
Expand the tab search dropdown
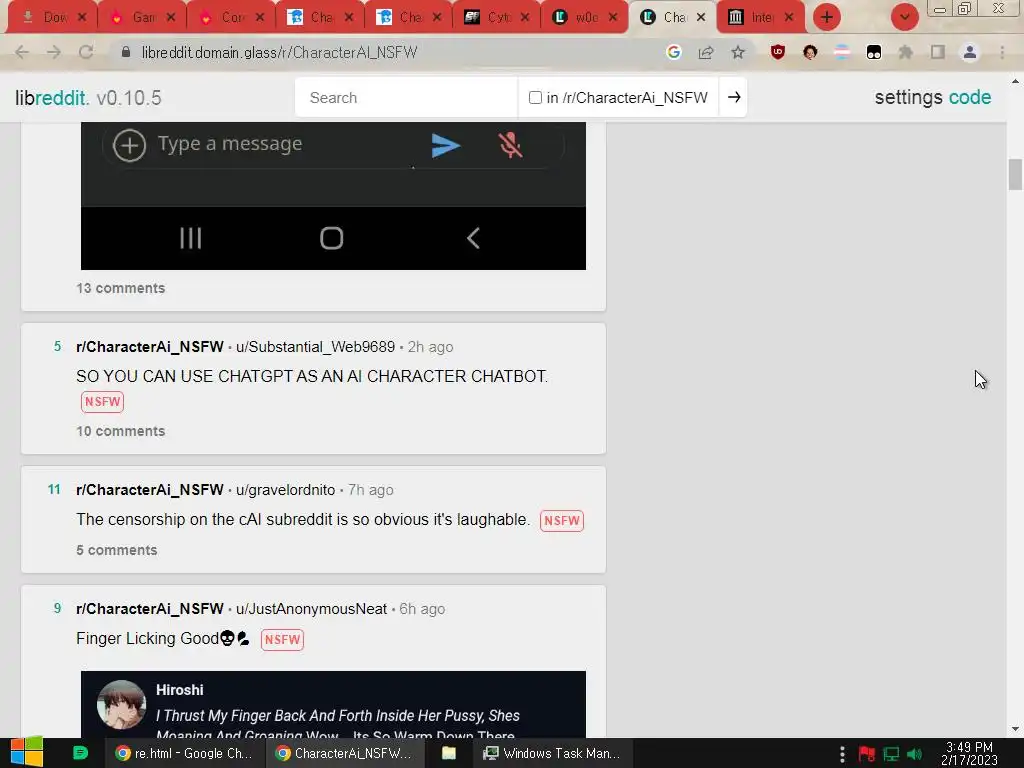click(904, 17)
